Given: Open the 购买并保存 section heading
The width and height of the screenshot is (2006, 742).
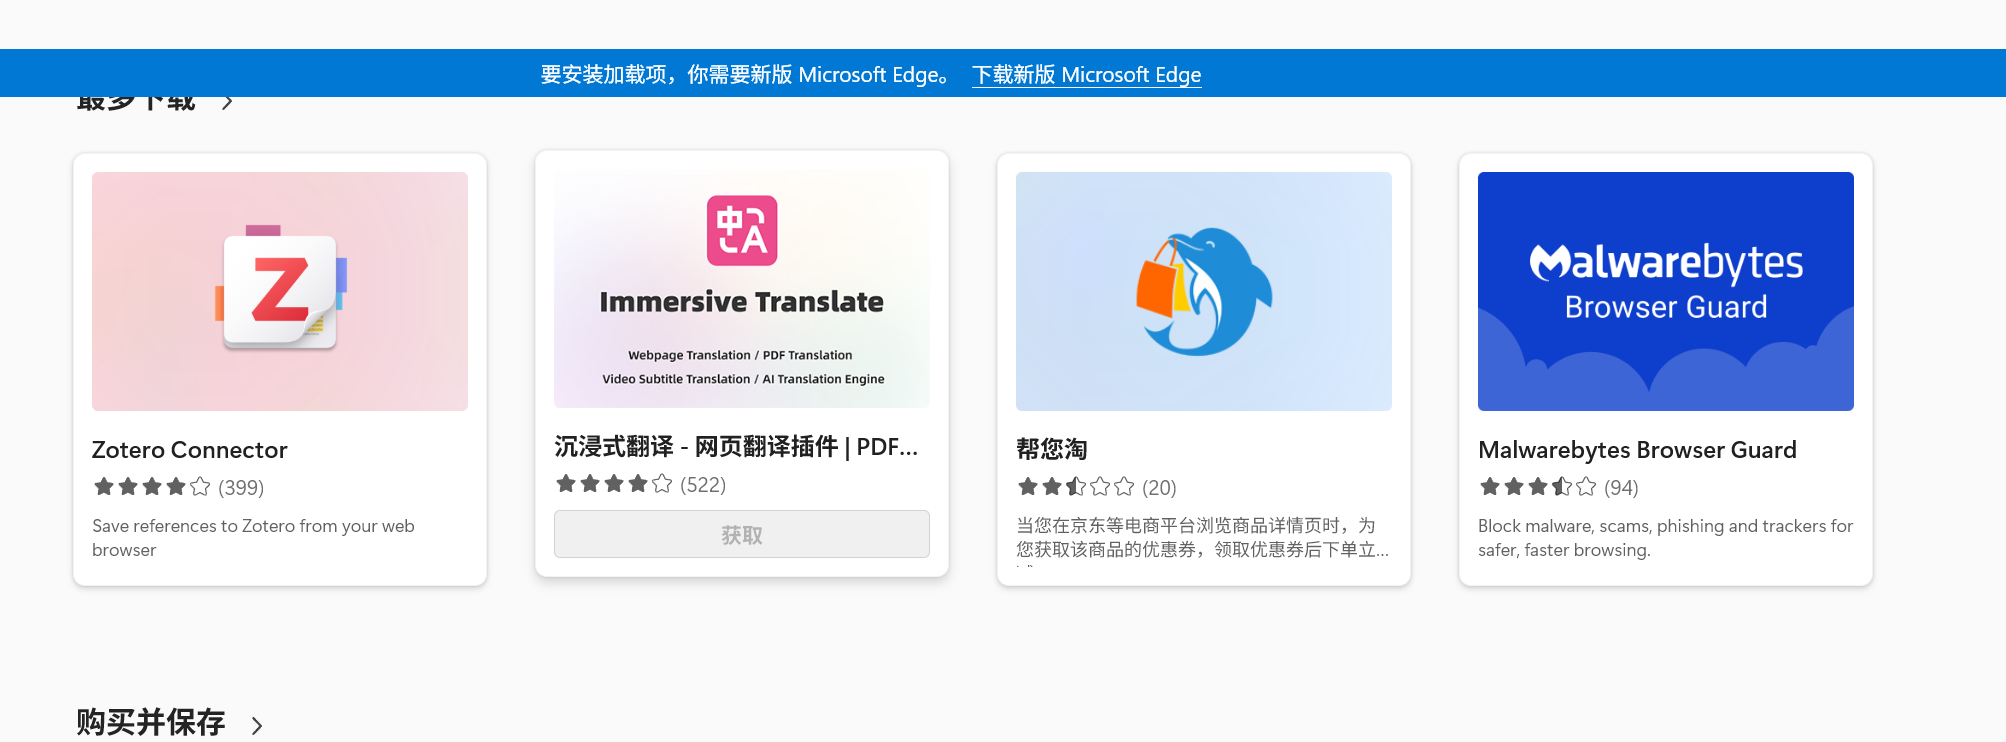Looking at the screenshot, I should click(151, 722).
